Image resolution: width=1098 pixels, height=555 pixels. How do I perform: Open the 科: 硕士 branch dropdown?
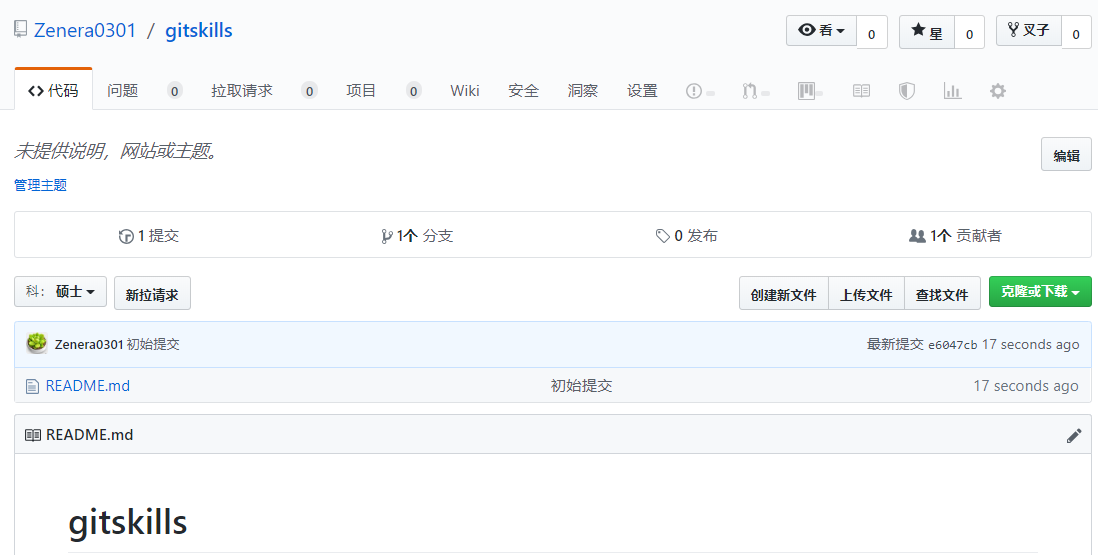60,291
